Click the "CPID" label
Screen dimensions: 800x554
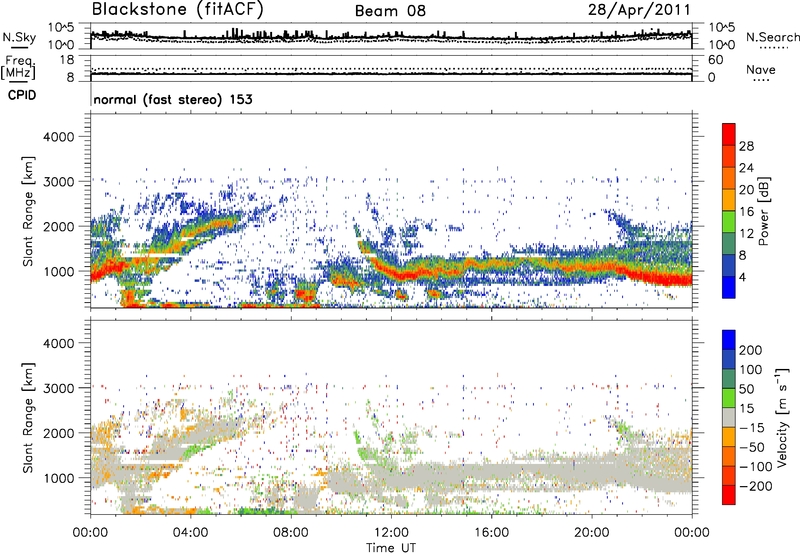(x=22, y=95)
